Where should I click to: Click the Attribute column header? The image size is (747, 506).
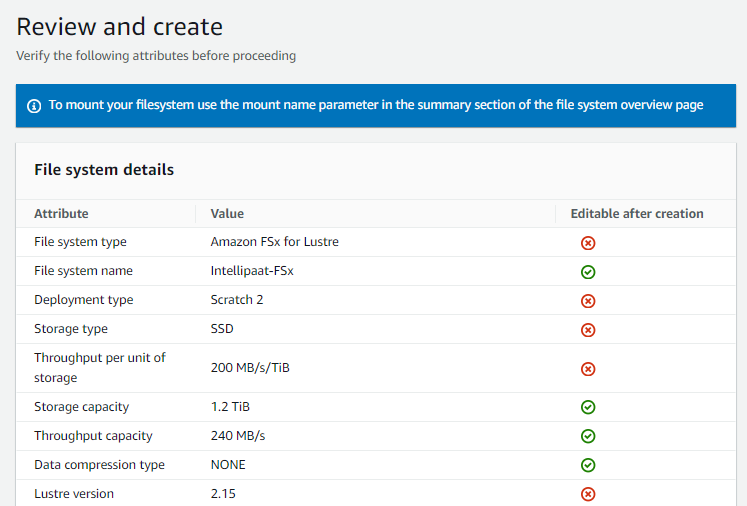click(61, 213)
